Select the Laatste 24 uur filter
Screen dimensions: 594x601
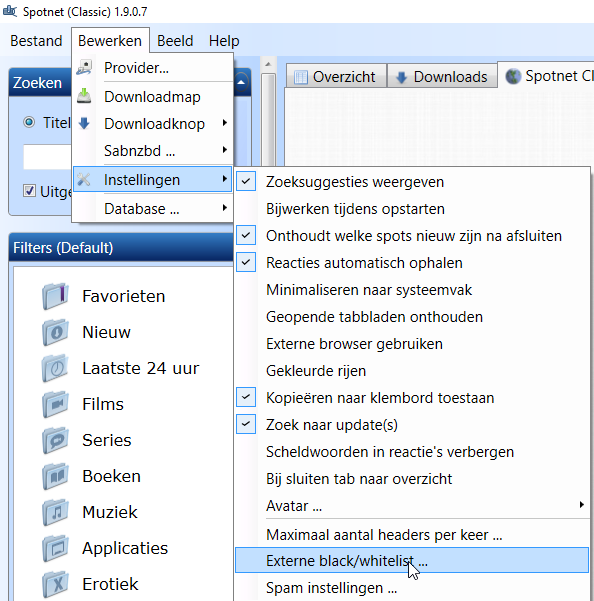pos(141,368)
